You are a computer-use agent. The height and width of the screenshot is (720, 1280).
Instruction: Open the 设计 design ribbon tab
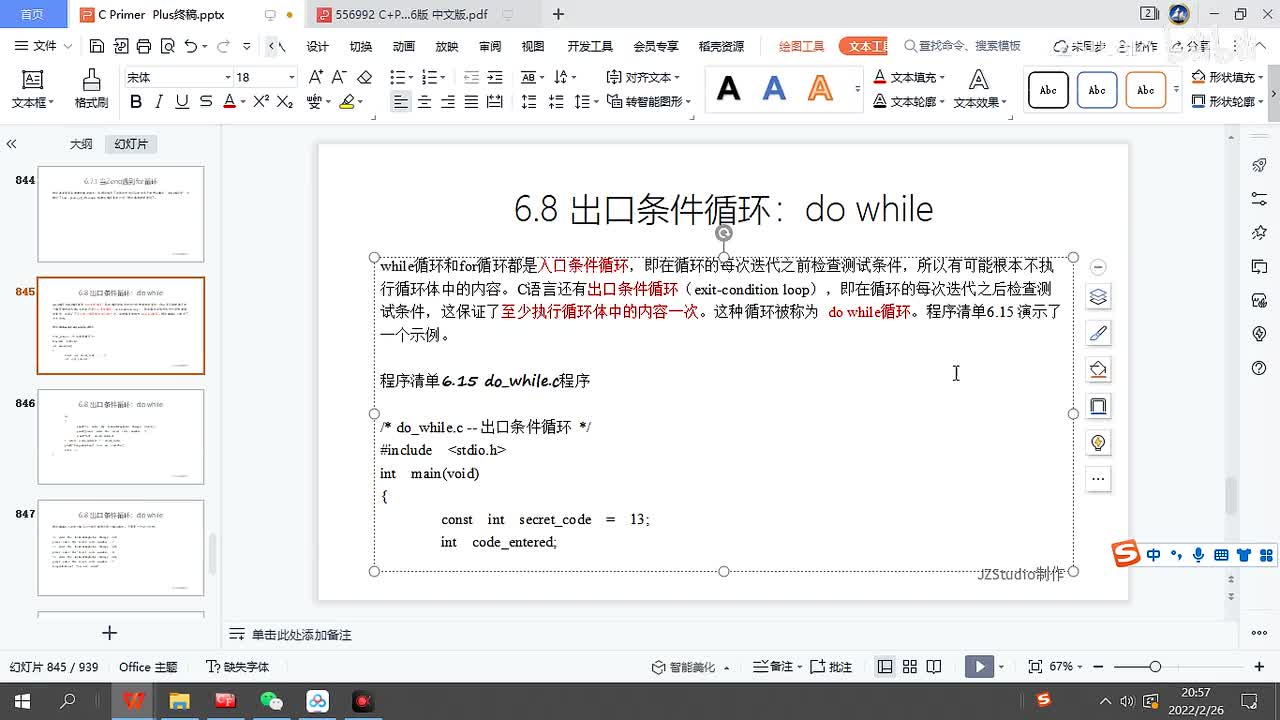point(317,46)
